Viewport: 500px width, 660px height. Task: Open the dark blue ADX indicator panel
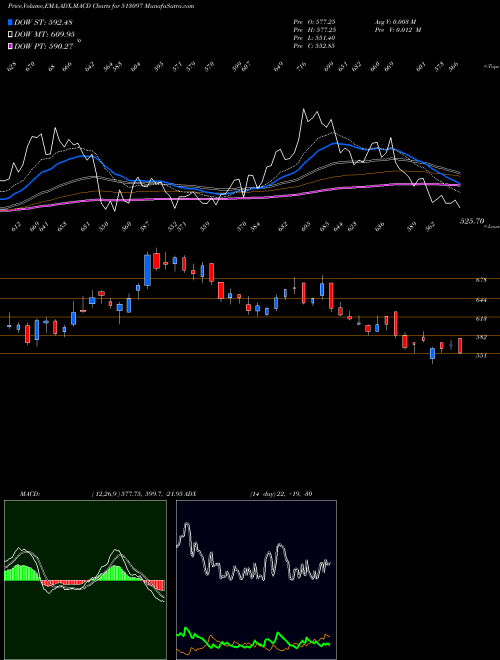click(x=256, y=580)
